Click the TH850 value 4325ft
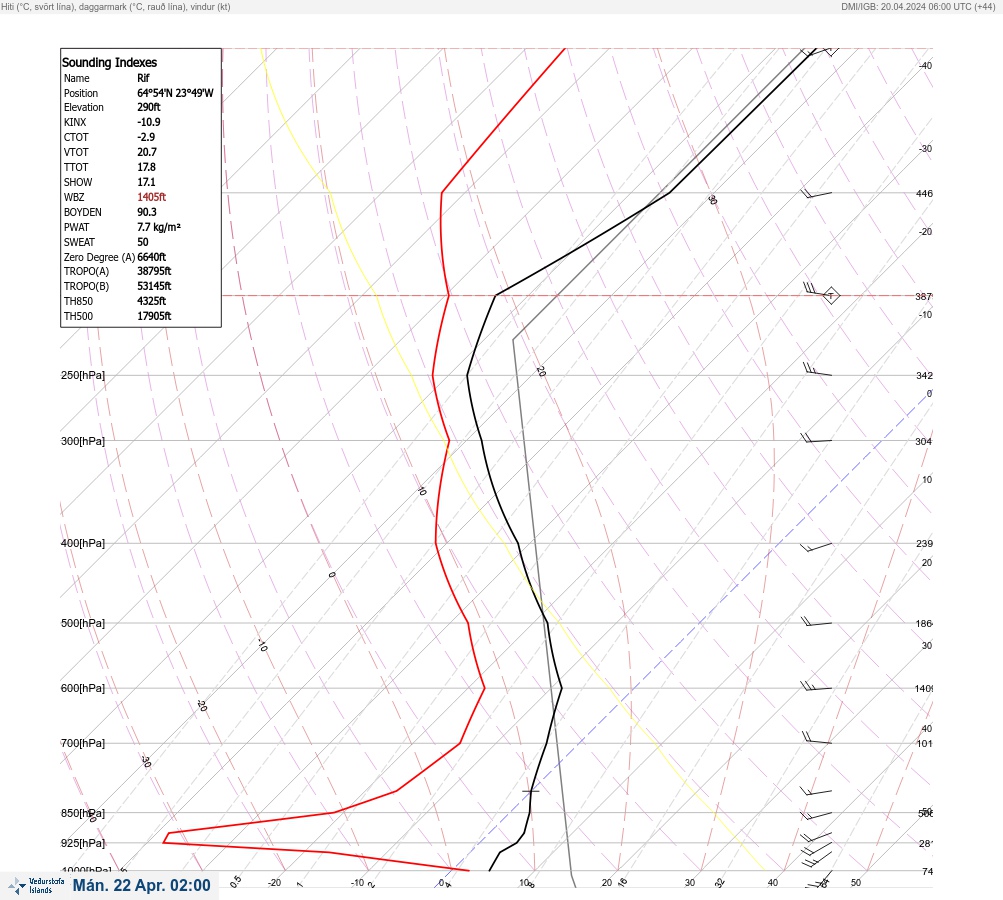Viewport: 1003px width, 900px height. click(152, 301)
